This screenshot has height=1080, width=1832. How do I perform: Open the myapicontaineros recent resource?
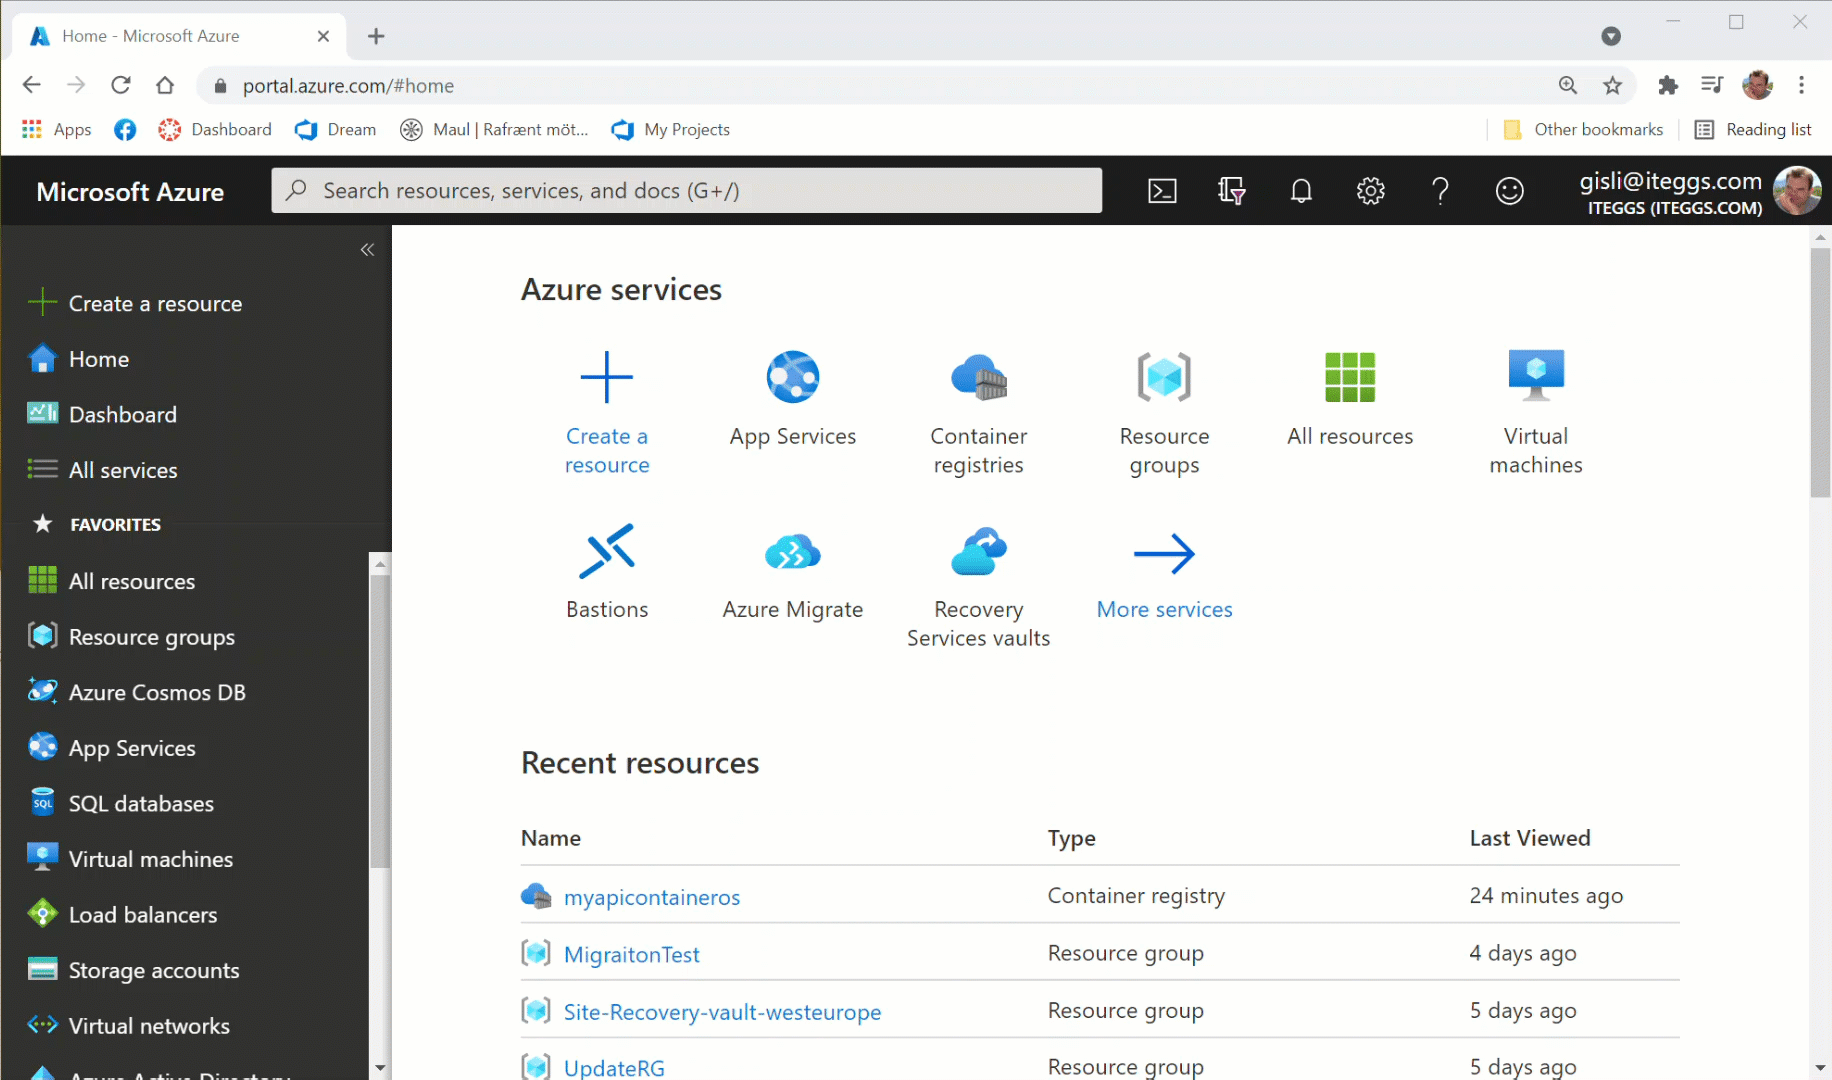click(x=652, y=897)
